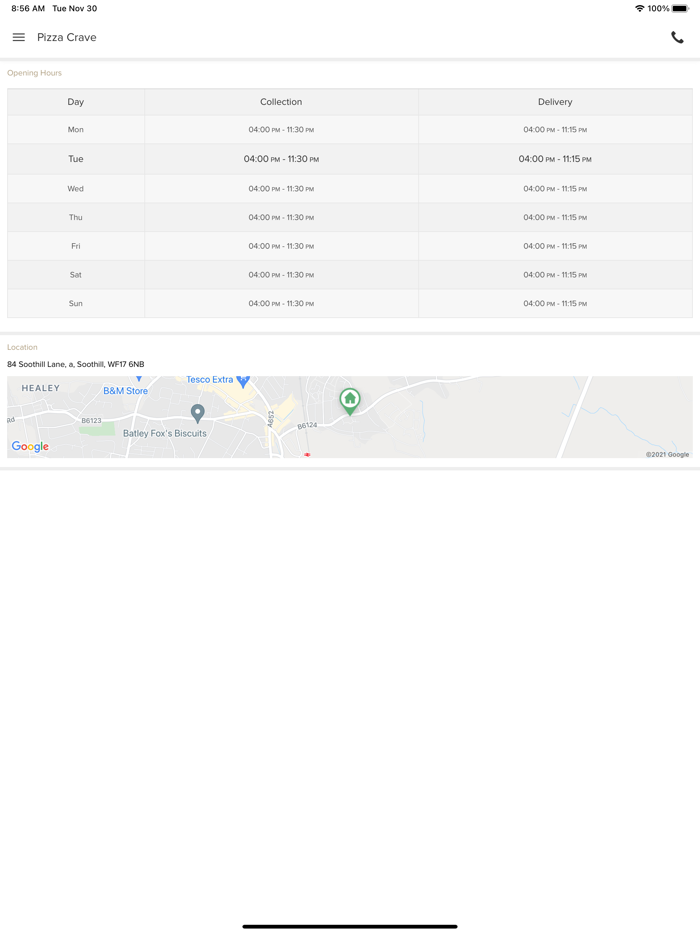This screenshot has height=934, width=700.
Task: Tap the 84 Soothill Lane address text
Action: (x=76, y=364)
